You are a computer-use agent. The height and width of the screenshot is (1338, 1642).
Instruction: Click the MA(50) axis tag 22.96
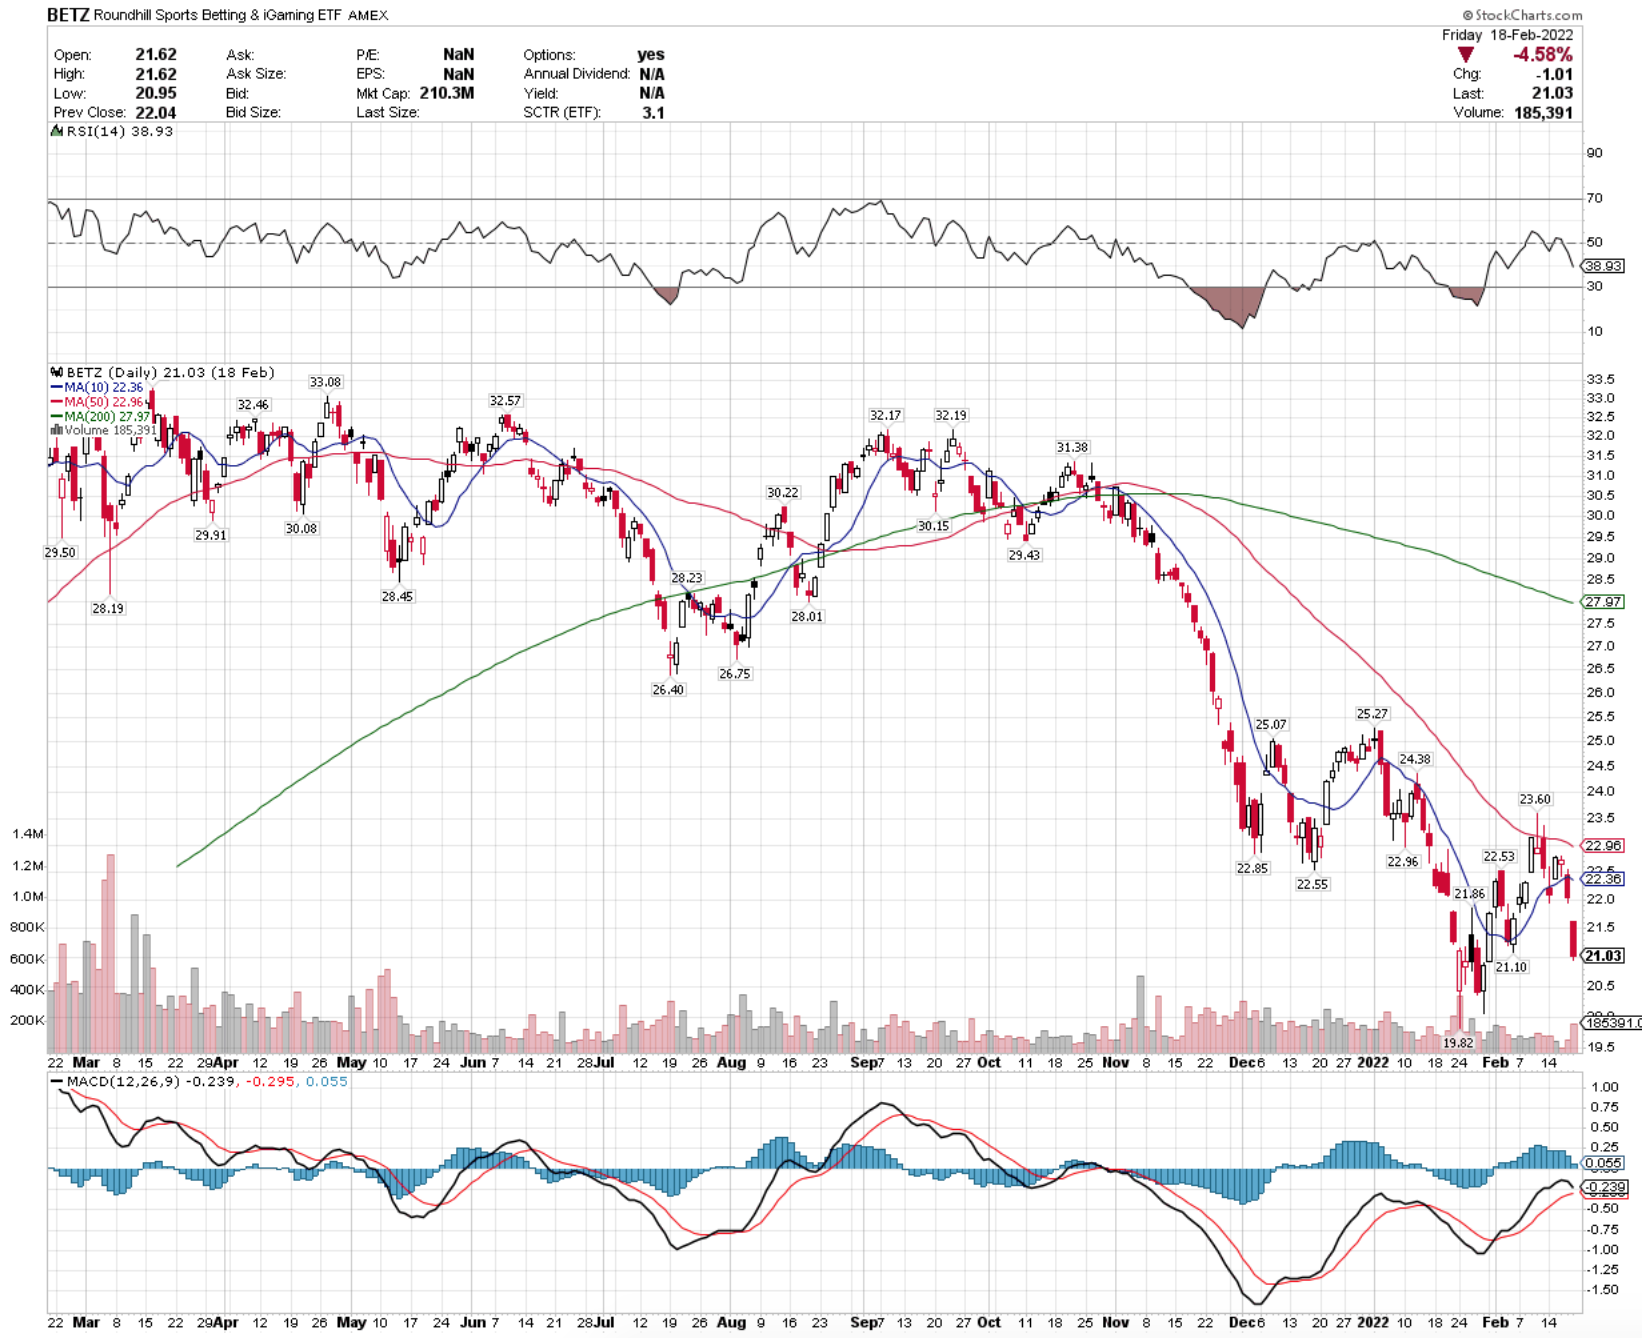(x=1603, y=845)
